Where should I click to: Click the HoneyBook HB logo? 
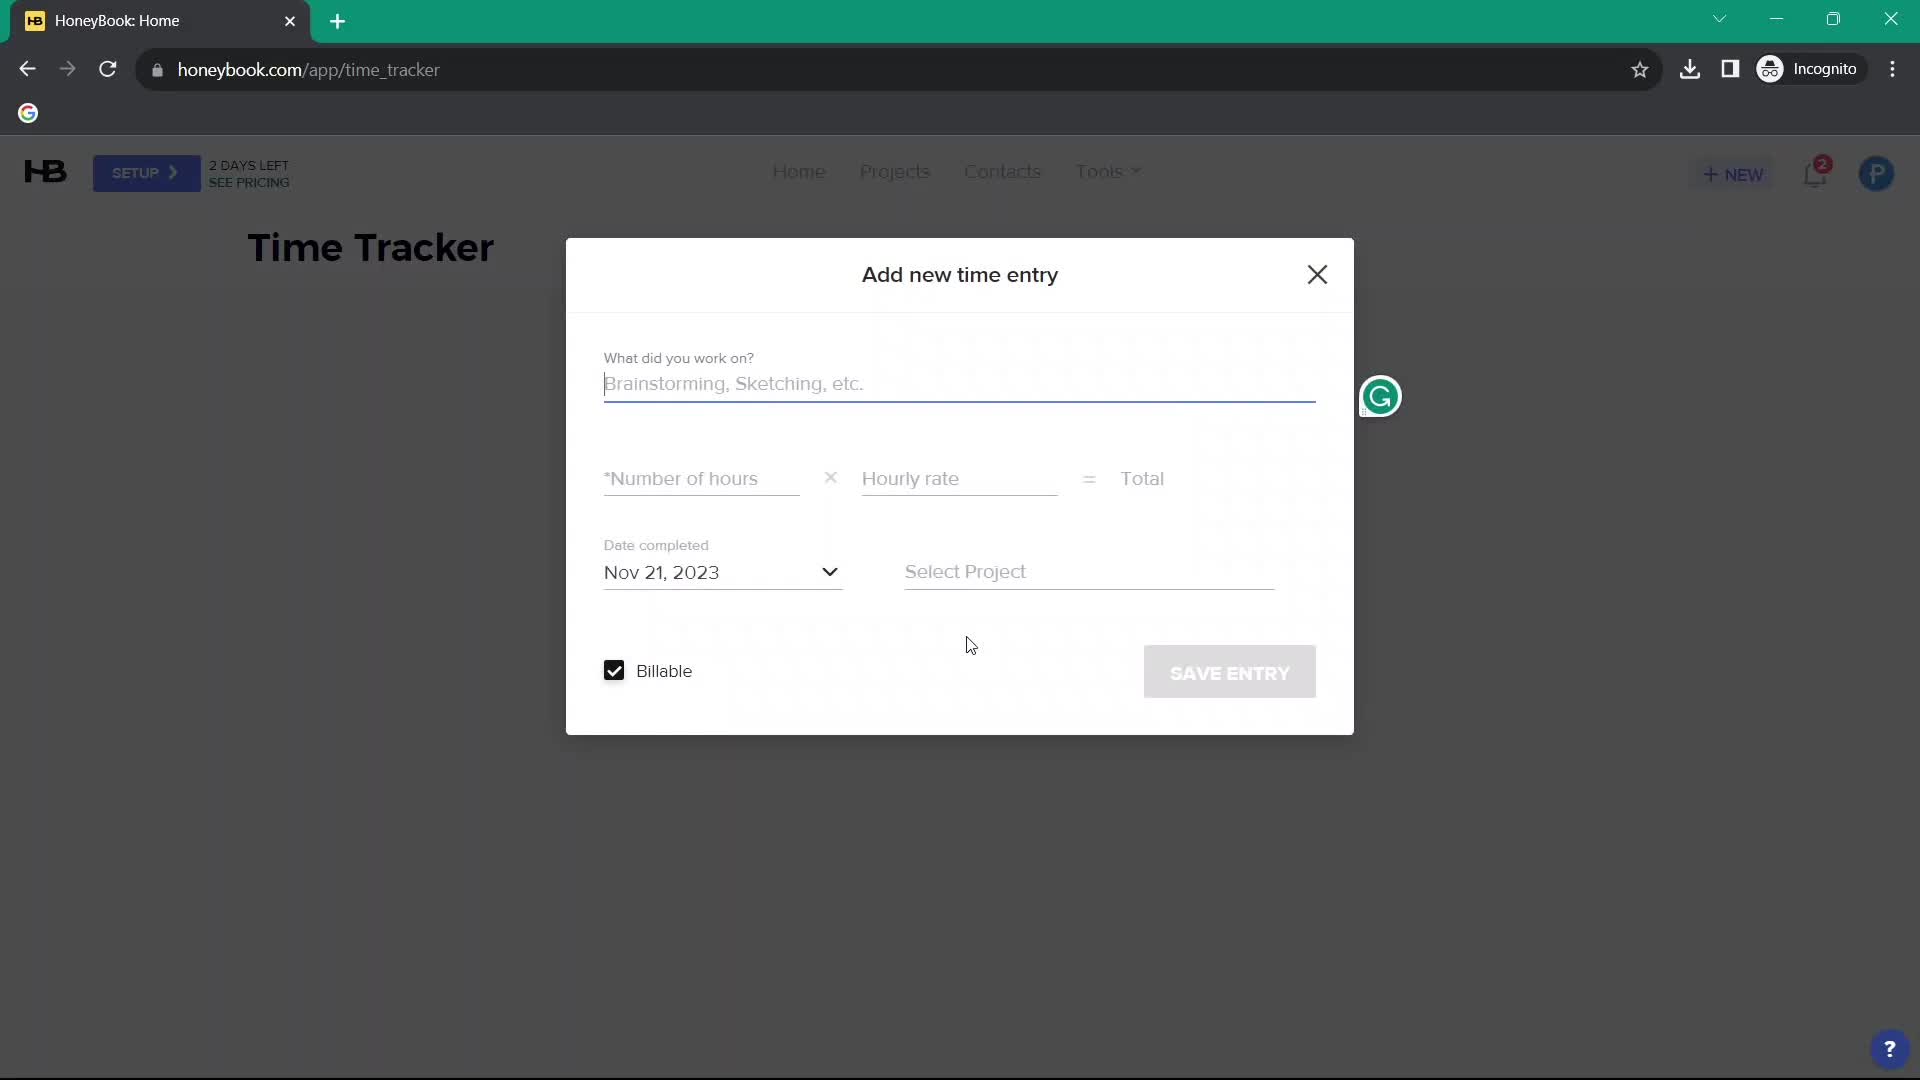pyautogui.click(x=46, y=172)
